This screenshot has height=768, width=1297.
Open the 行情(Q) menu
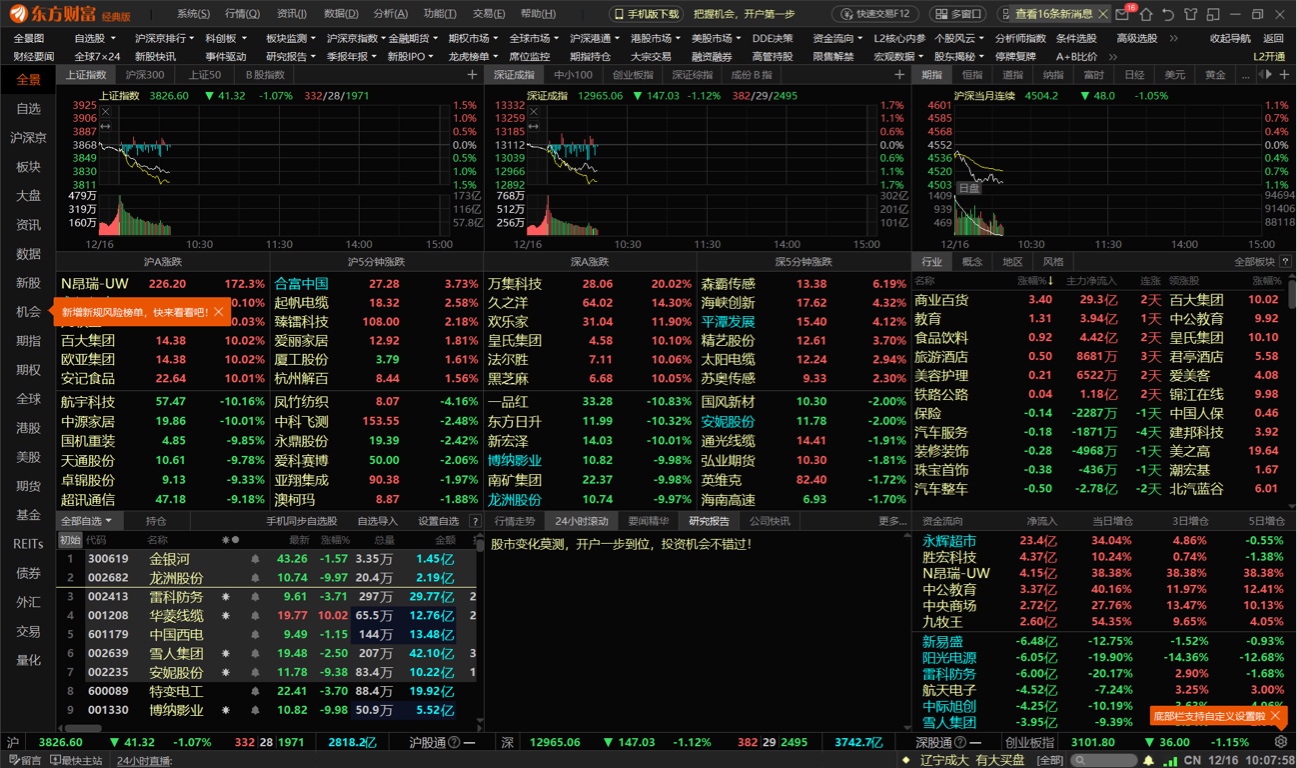pyautogui.click(x=242, y=14)
